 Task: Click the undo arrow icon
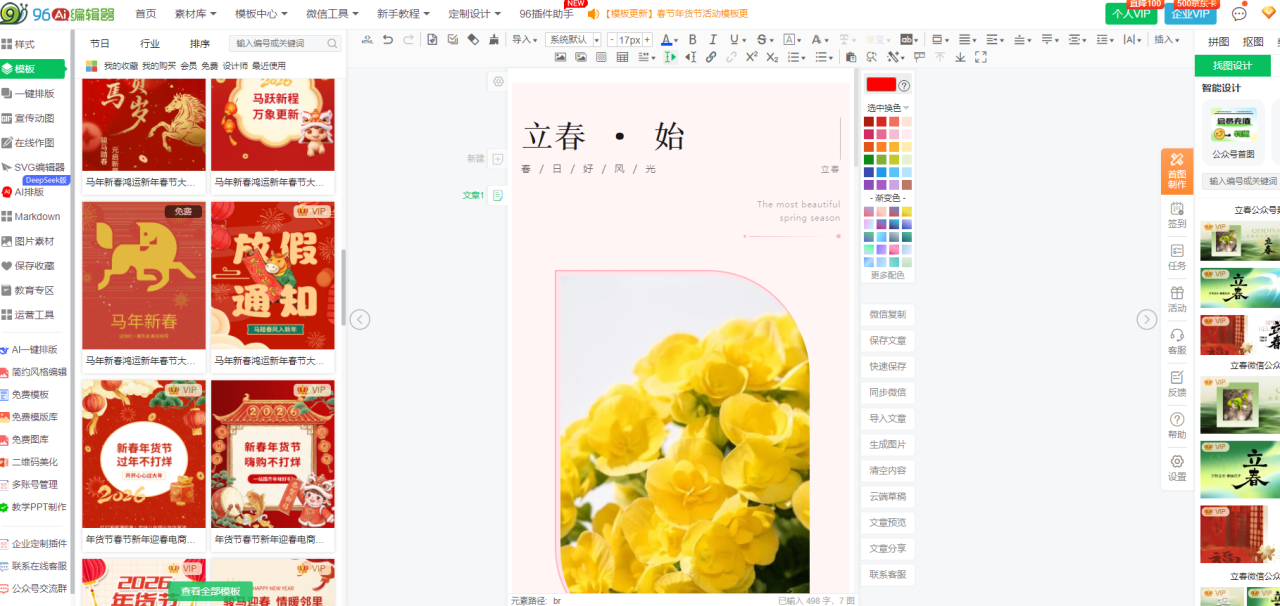tap(387, 40)
